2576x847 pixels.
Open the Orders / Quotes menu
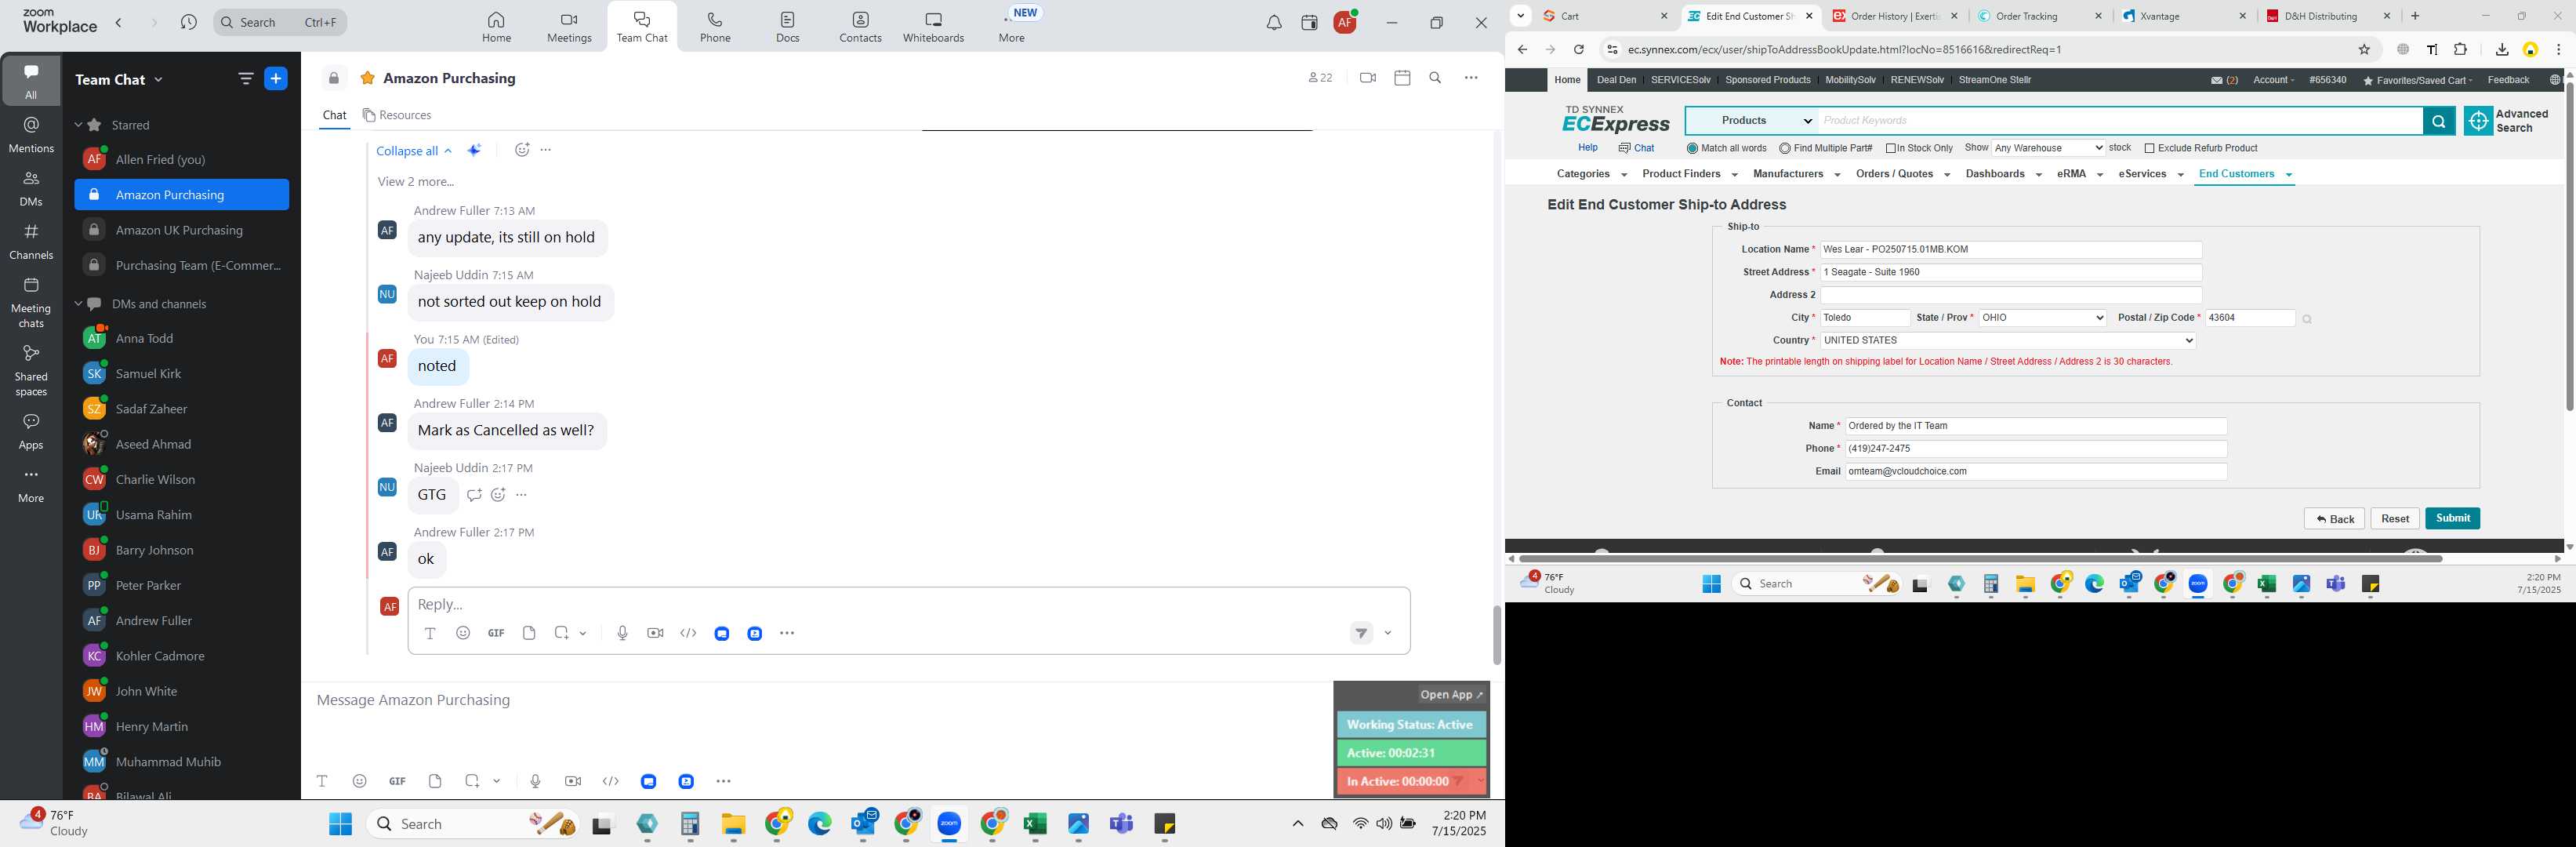pyautogui.click(x=1902, y=174)
